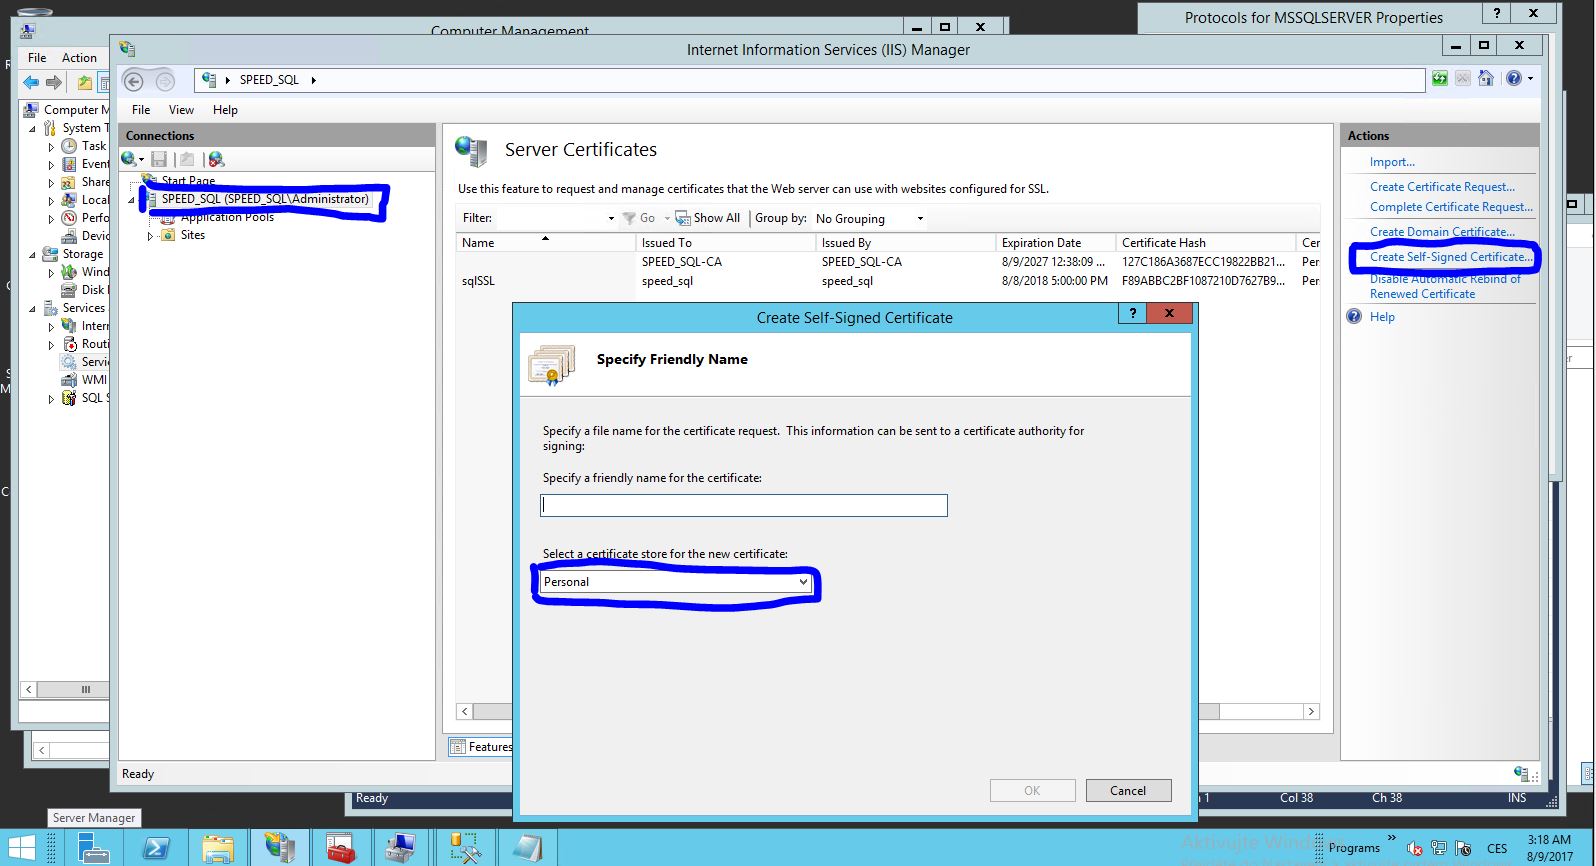This screenshot has height=866, width=1596.
Task: Click Create Certificate Request link
Action: click(x=1442, y=187)
